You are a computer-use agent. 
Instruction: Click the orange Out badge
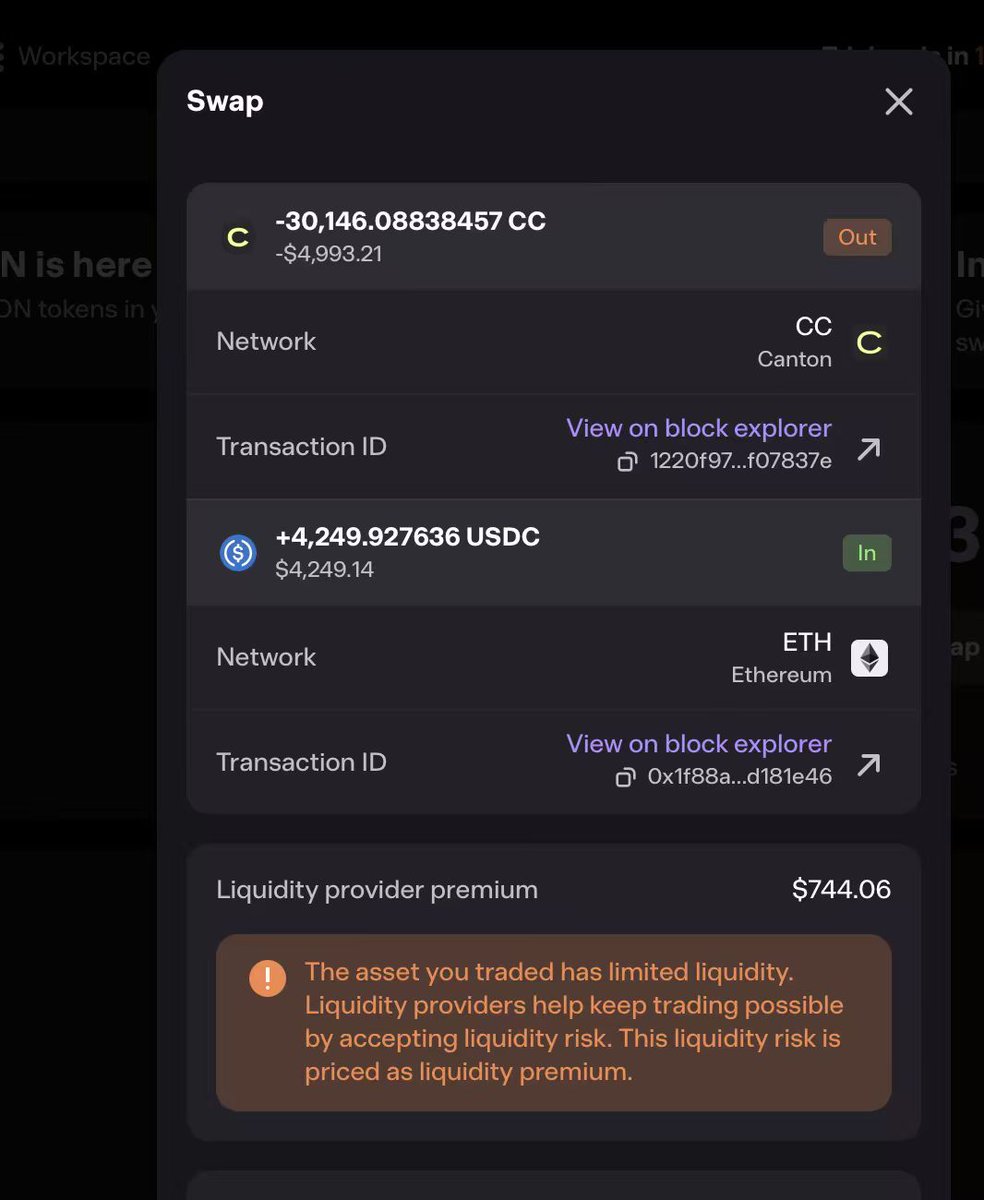(x=857, y=237)
